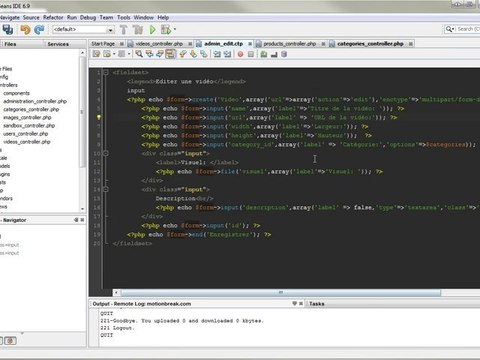Collapse the div fold marker at line 10
480x360 pixels.
(x=106, y=153)
